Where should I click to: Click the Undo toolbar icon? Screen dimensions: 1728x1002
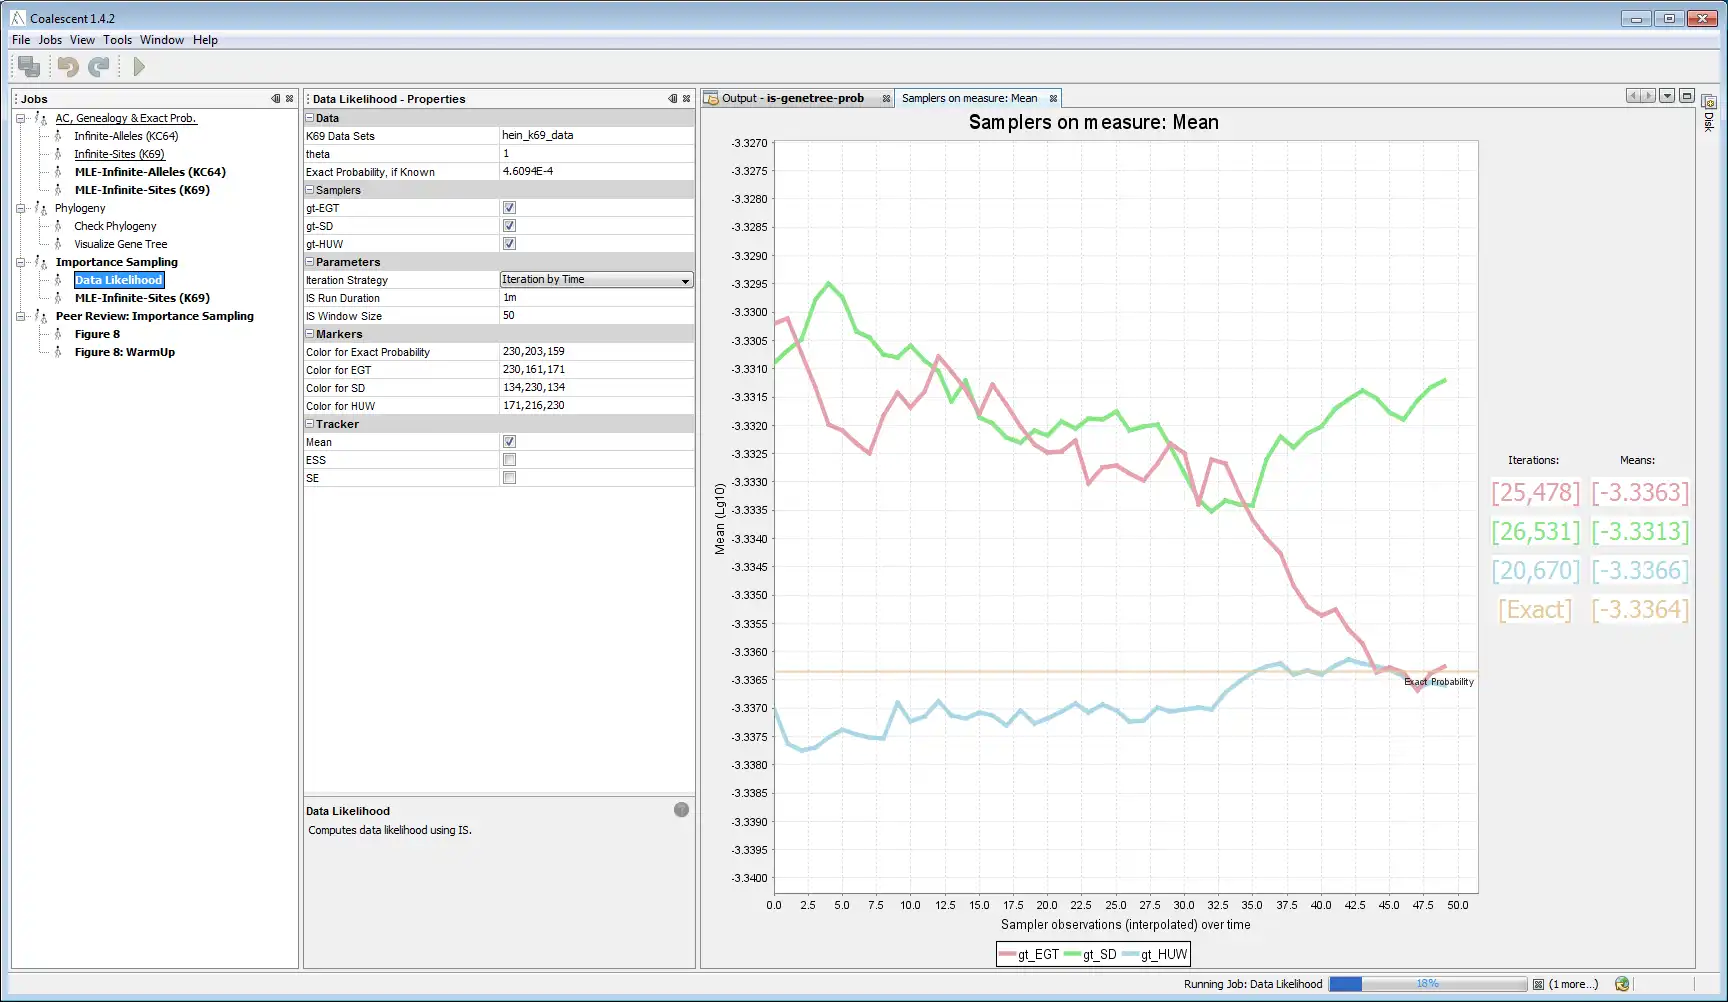pyautogui.click(x=68, y=67)
